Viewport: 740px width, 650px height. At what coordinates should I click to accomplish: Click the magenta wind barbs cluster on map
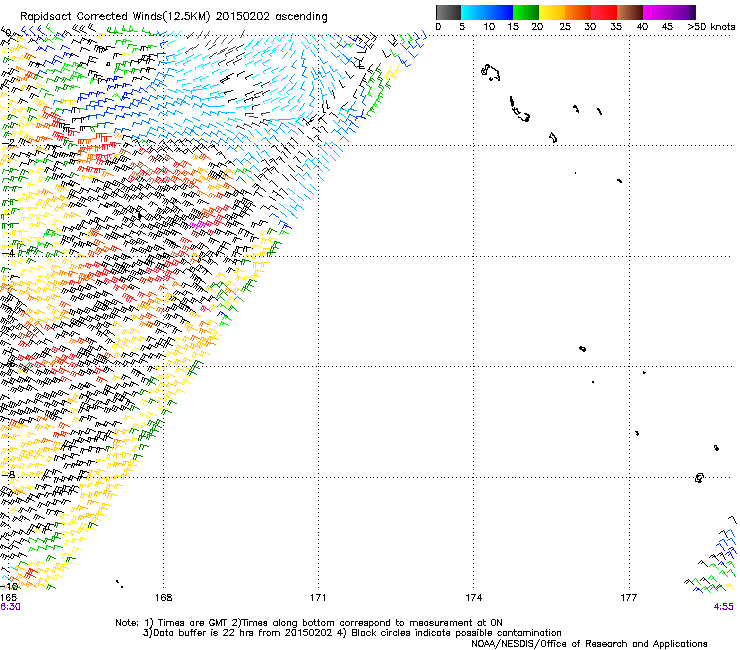(x=198, y=225)
